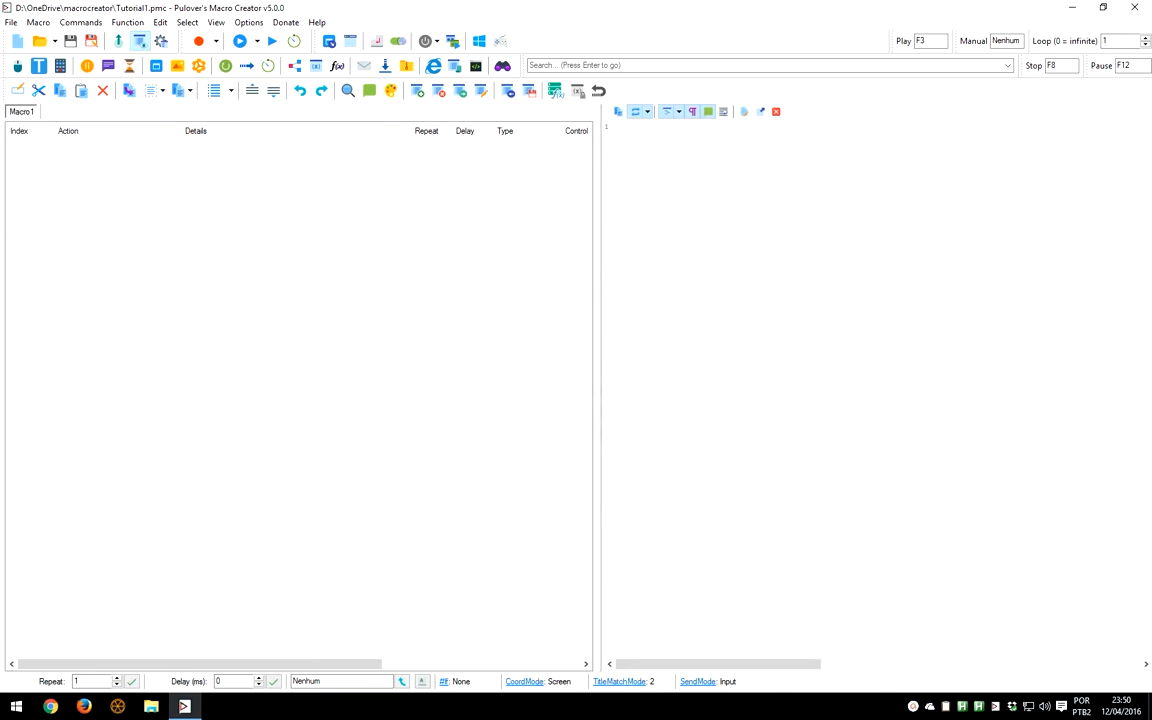
Task: Play the macro with the blue circle play button
Action: (240, 41)
